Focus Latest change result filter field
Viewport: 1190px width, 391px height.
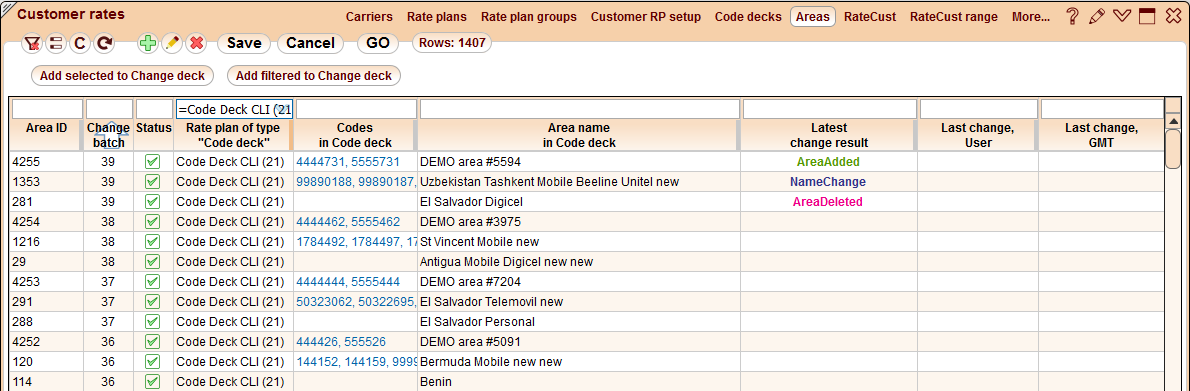tap(829, 109)
